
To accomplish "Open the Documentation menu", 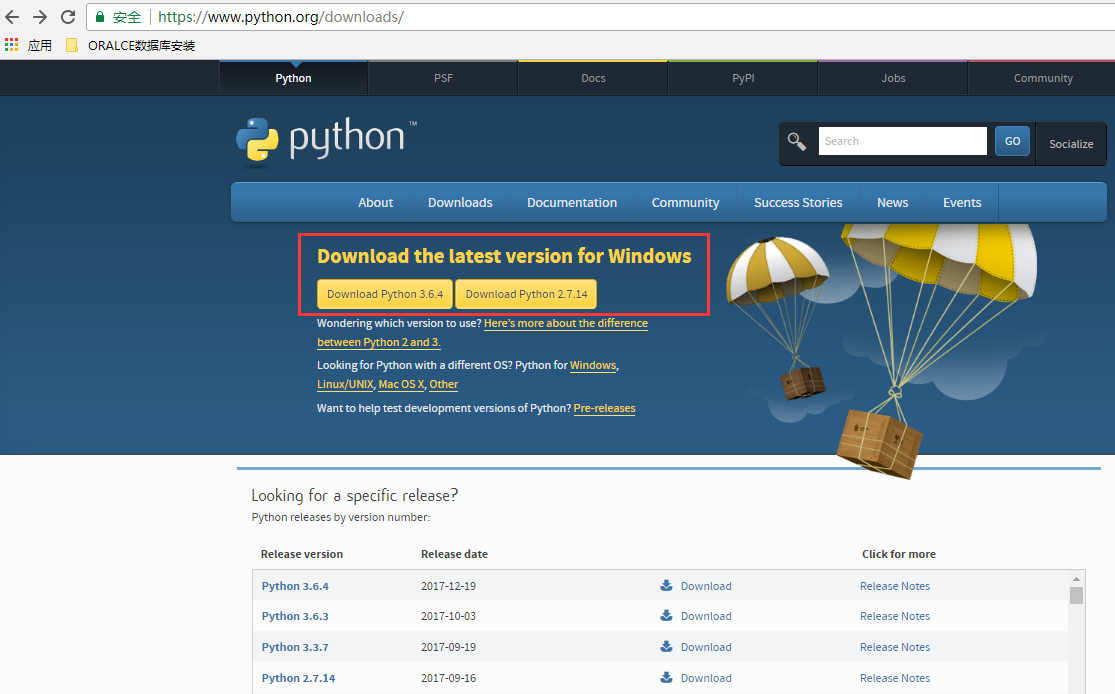I will pos(572,203).
